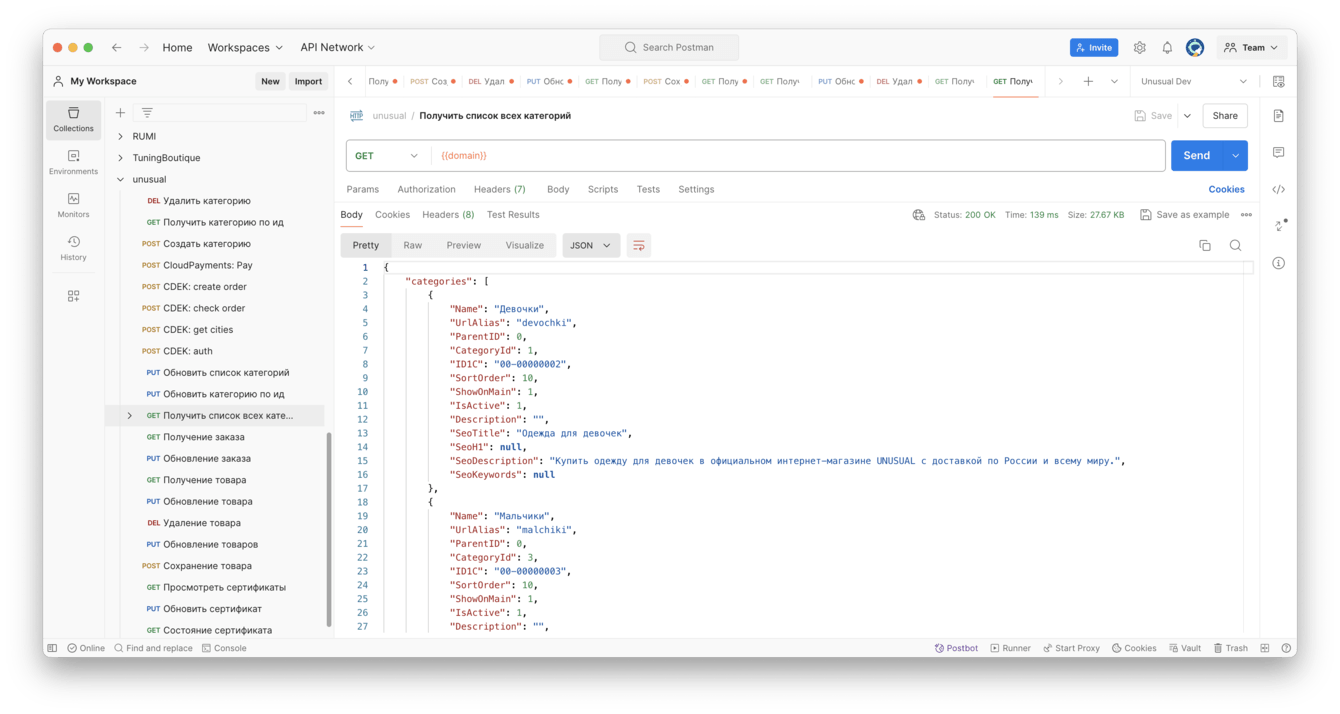Copy the response body with copy icon
Image resolution: width=1340 pixels, height=714 pixels.
[1205, 245]
